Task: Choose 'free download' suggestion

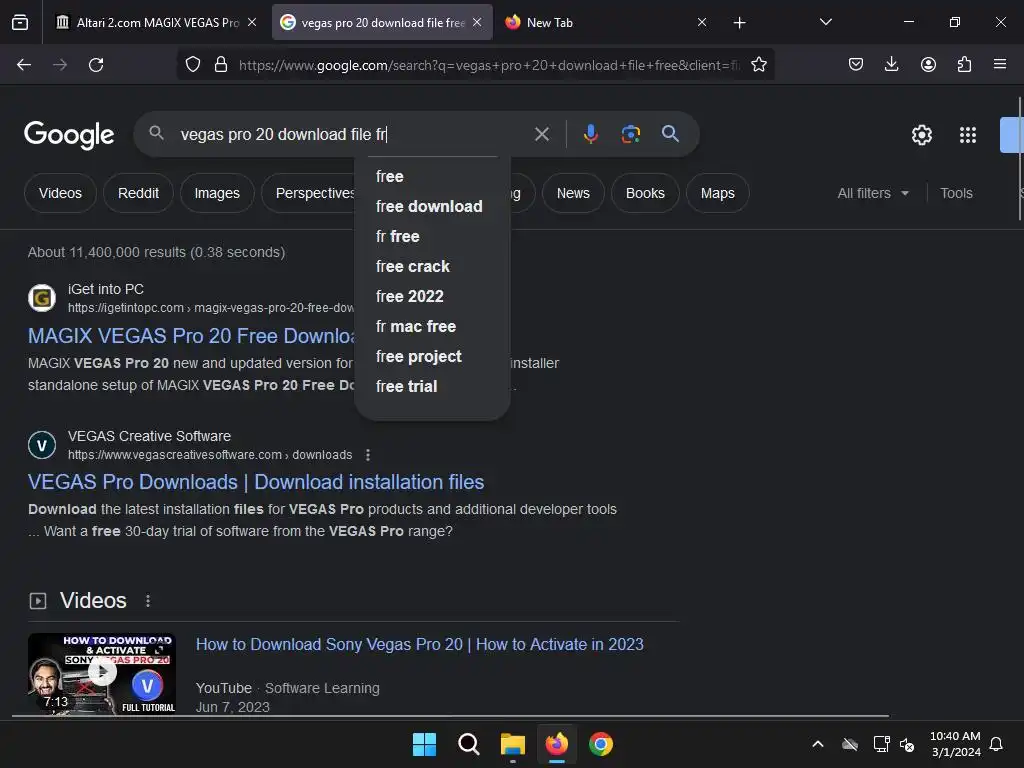Action: [432, 206]
